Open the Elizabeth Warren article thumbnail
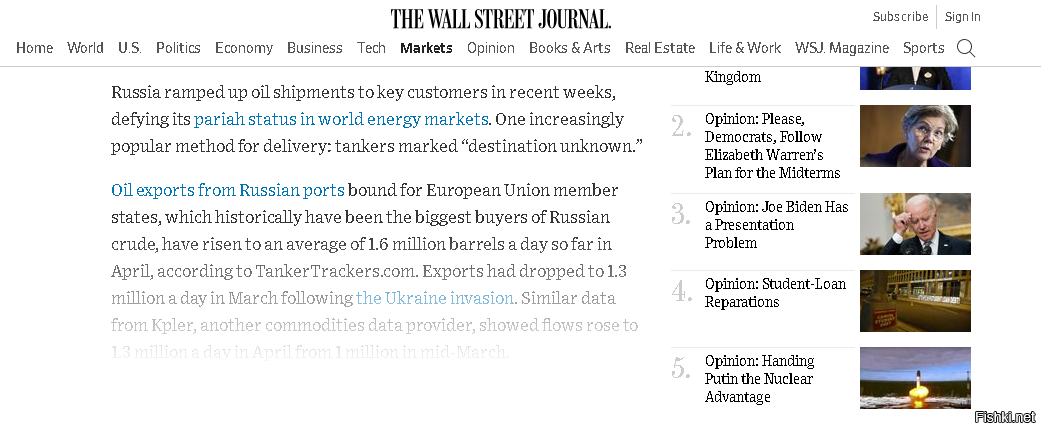 tap(915, 135)
